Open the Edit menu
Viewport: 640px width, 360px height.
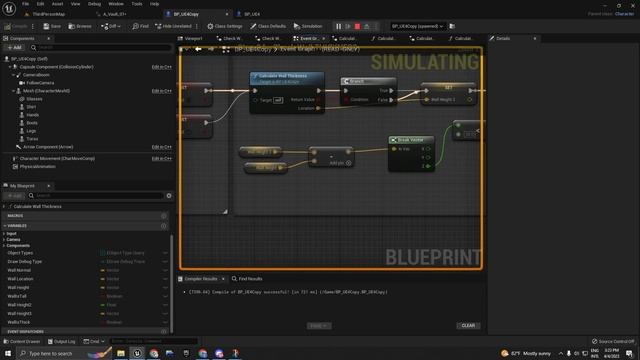(40, 4)
